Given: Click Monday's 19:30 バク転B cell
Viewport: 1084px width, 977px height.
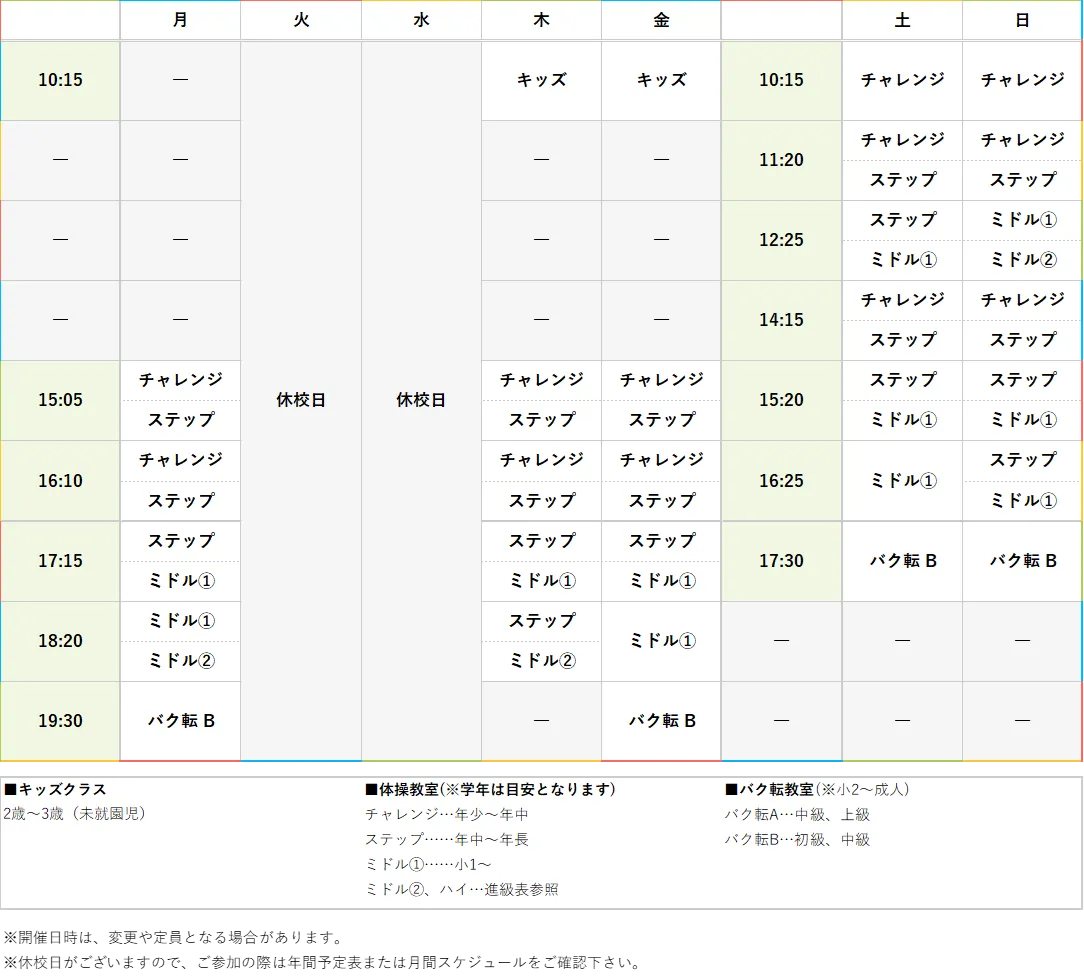Looking at the screenshot, I should 180,720.
